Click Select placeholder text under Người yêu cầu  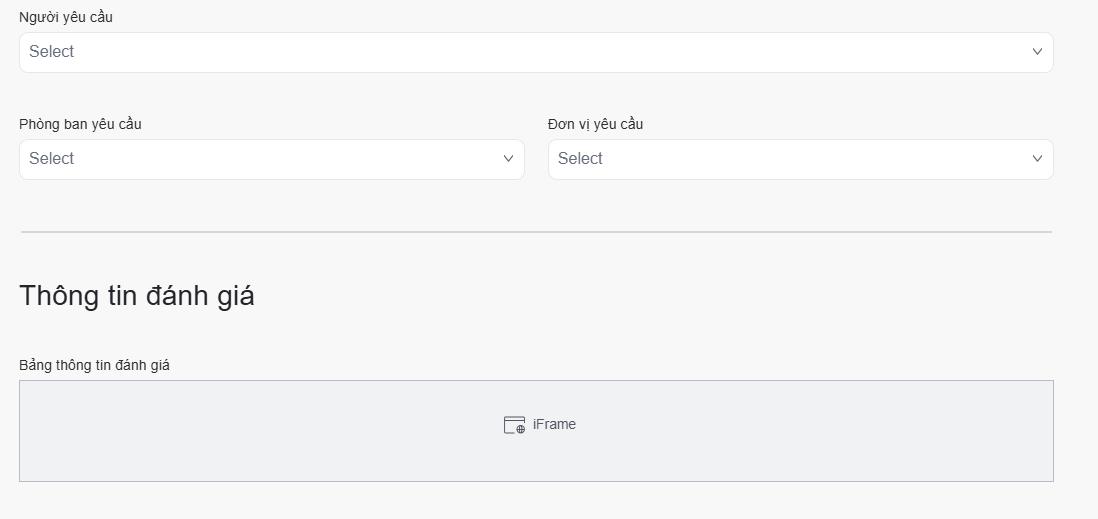(x=52, y=52)
